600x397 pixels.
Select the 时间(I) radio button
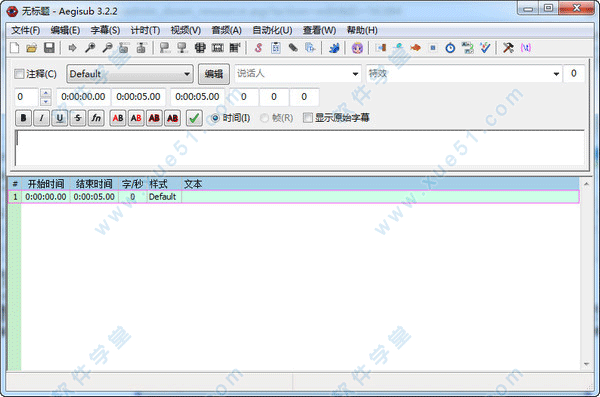click(215, 118)
